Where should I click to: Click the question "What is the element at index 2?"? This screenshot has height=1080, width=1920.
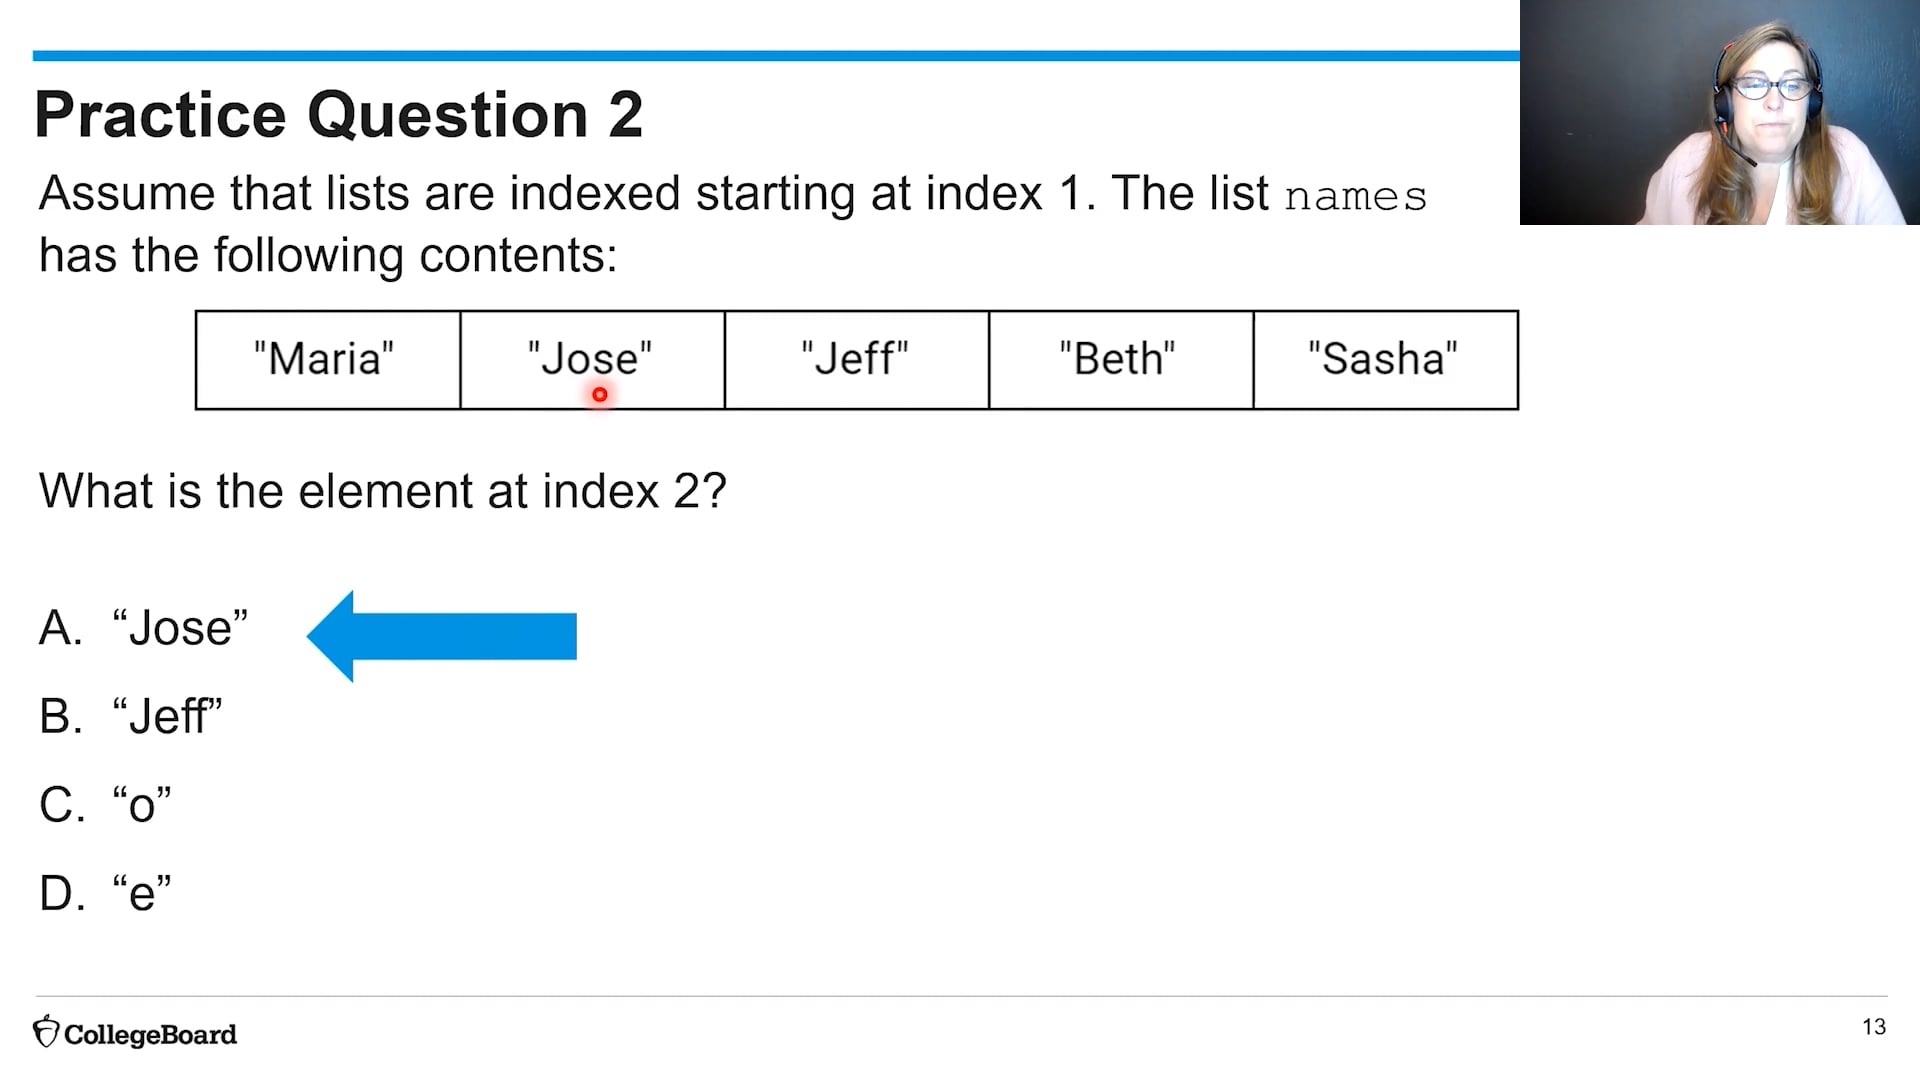(383, 491)
